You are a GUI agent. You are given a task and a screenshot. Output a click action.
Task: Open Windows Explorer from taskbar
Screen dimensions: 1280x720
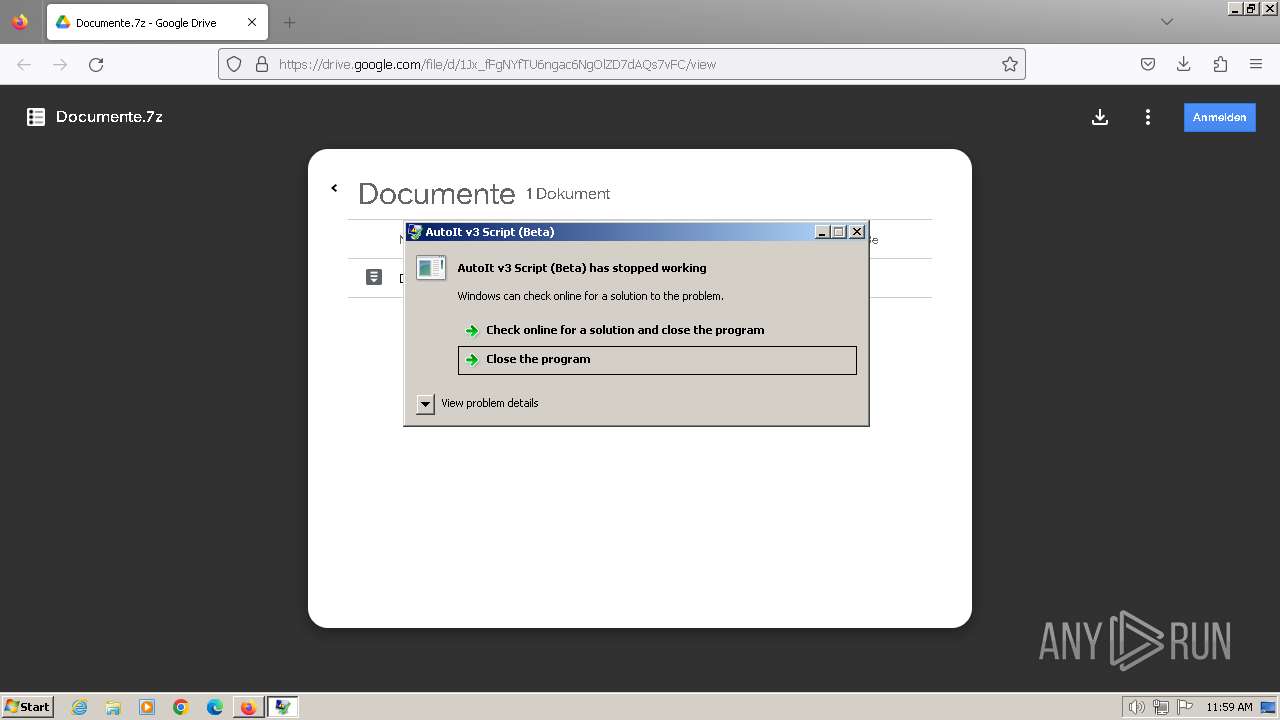point(113,707)
